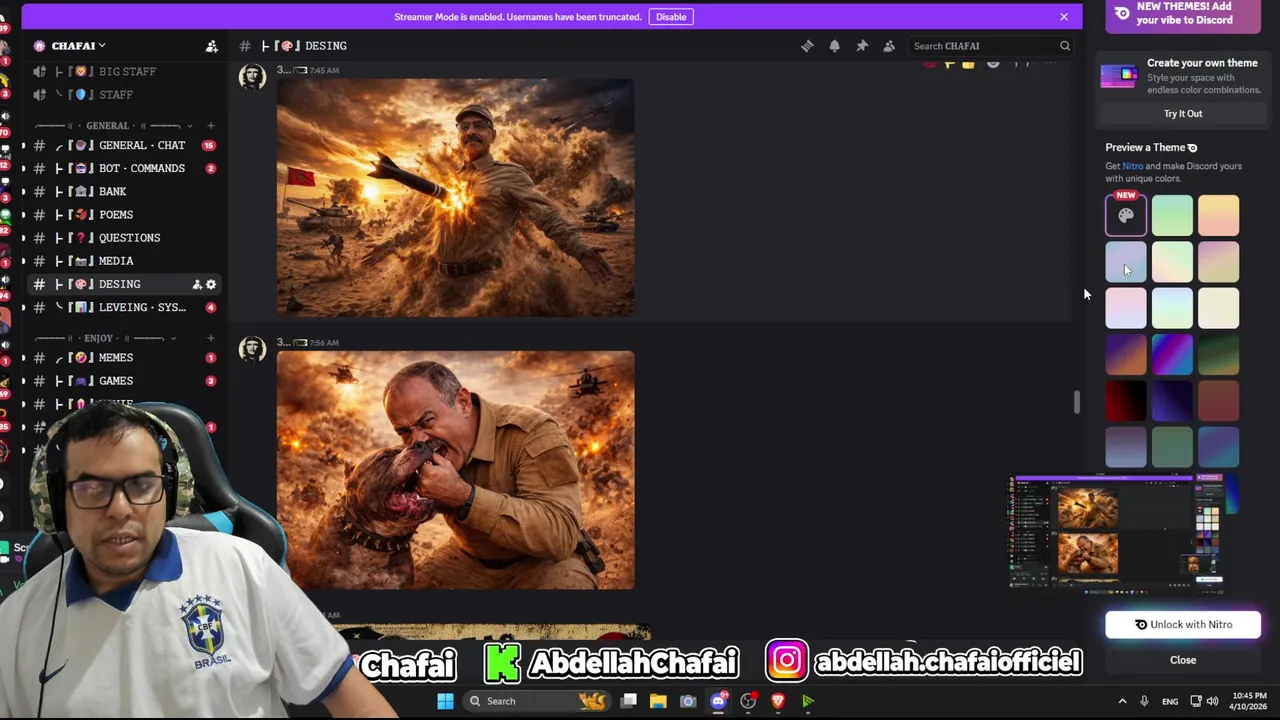Open Discord from the taskbar

[x=718, y=701]
